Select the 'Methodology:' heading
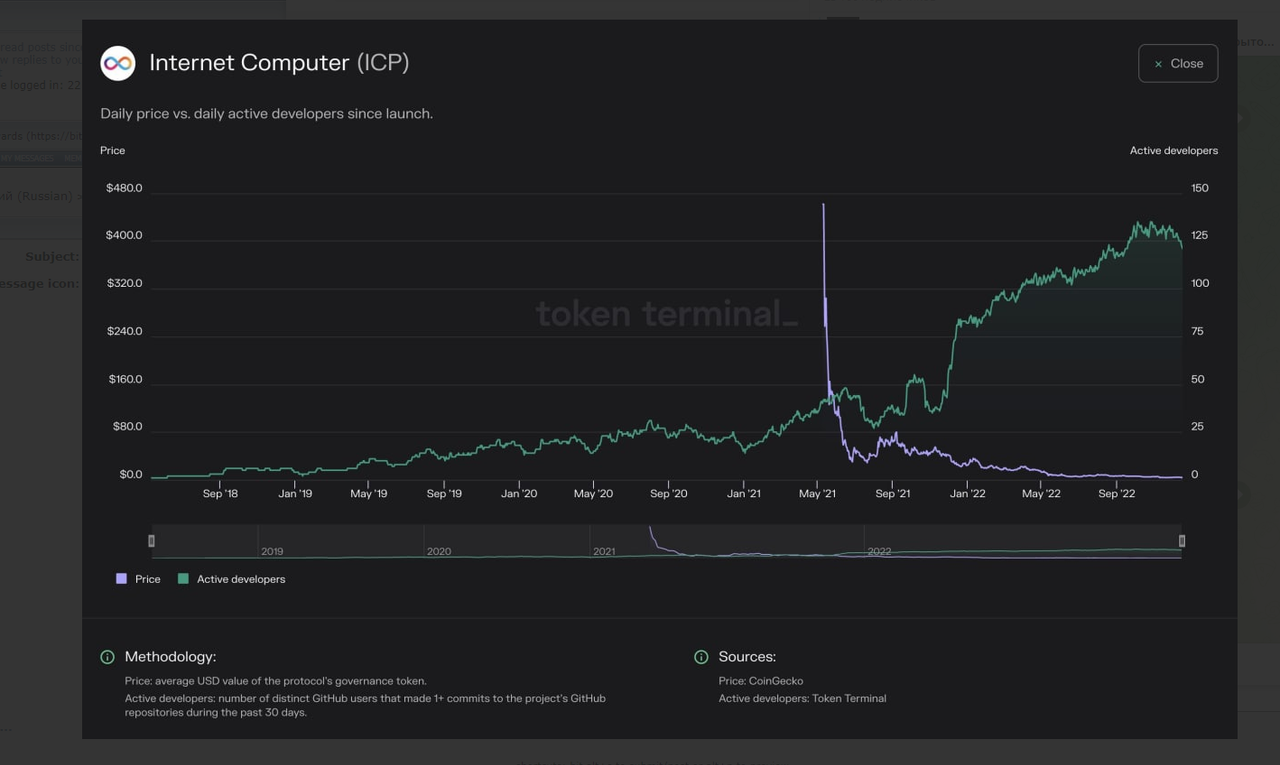1280x765 pixels. [x=170, y=657]
